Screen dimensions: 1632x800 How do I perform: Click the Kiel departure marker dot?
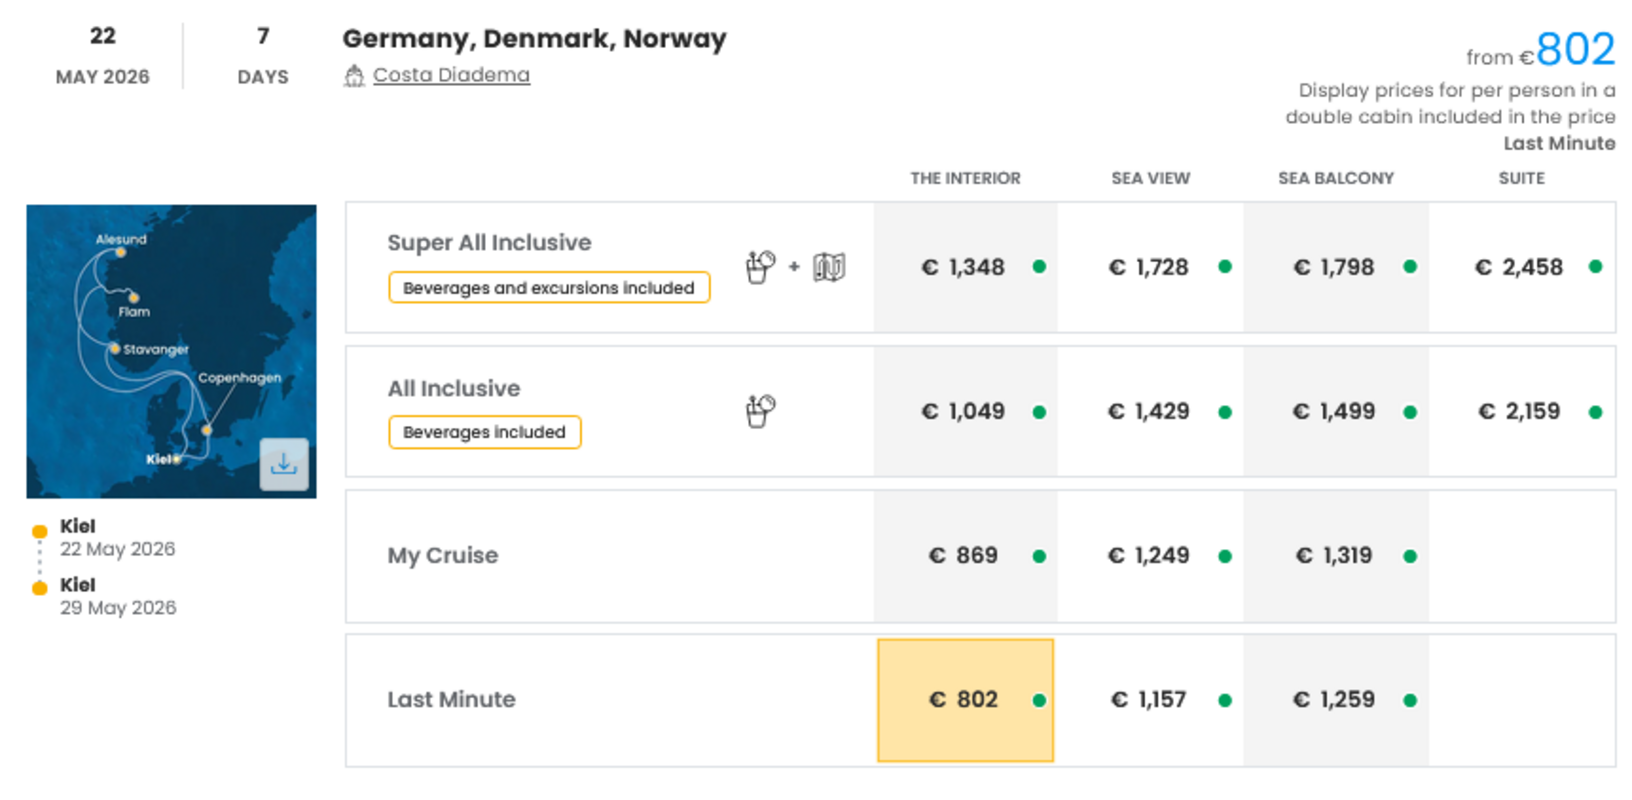[40, 531]
